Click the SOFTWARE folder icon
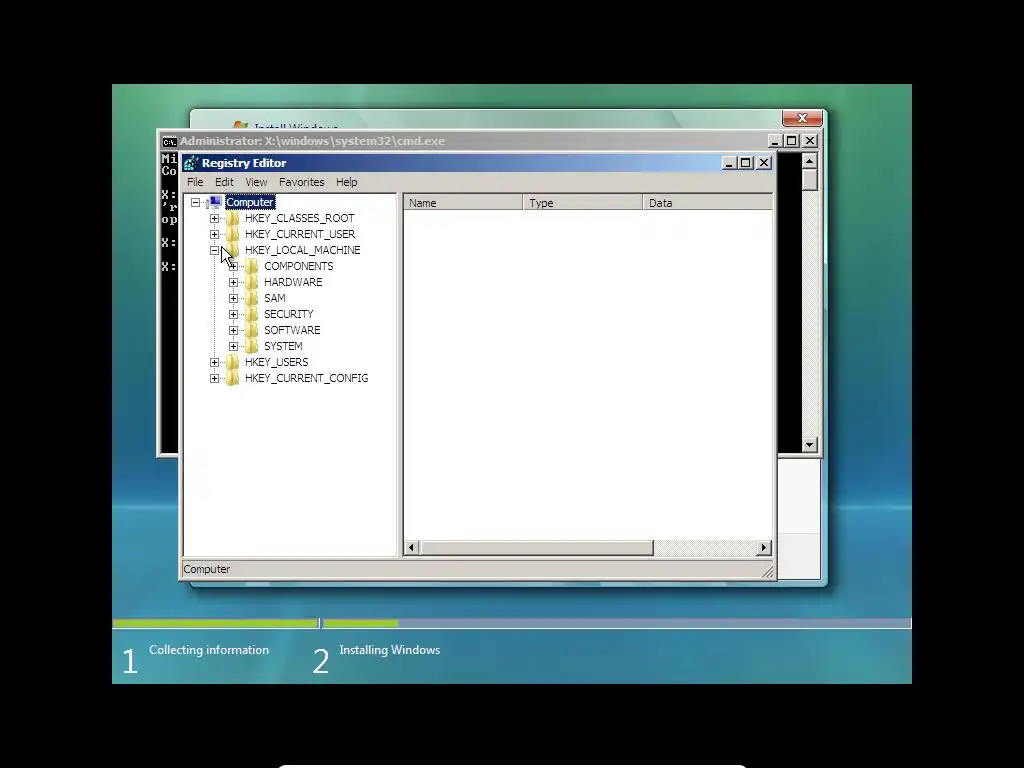 pos(252,330)
